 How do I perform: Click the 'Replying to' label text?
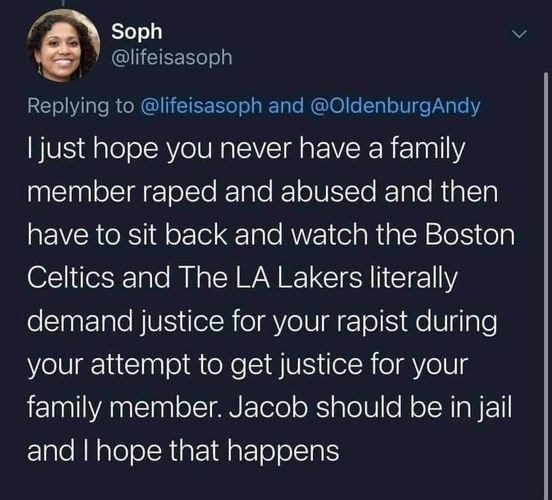click(x=81, y=106)
